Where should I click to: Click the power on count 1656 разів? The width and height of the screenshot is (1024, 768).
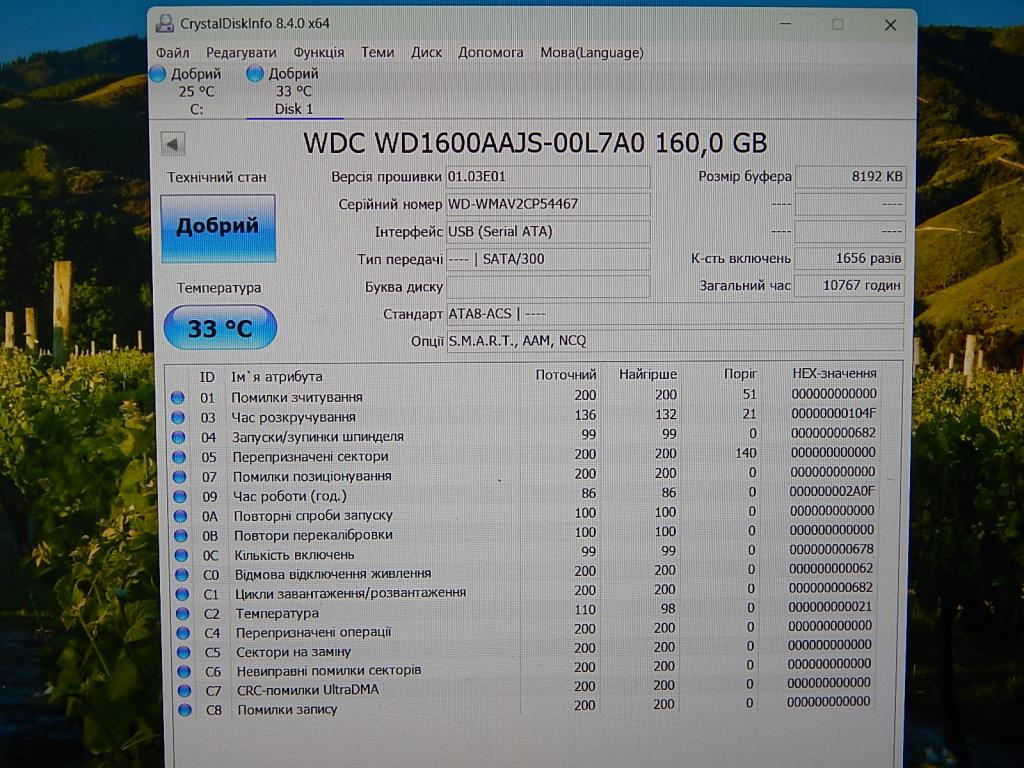coord(850,258)
